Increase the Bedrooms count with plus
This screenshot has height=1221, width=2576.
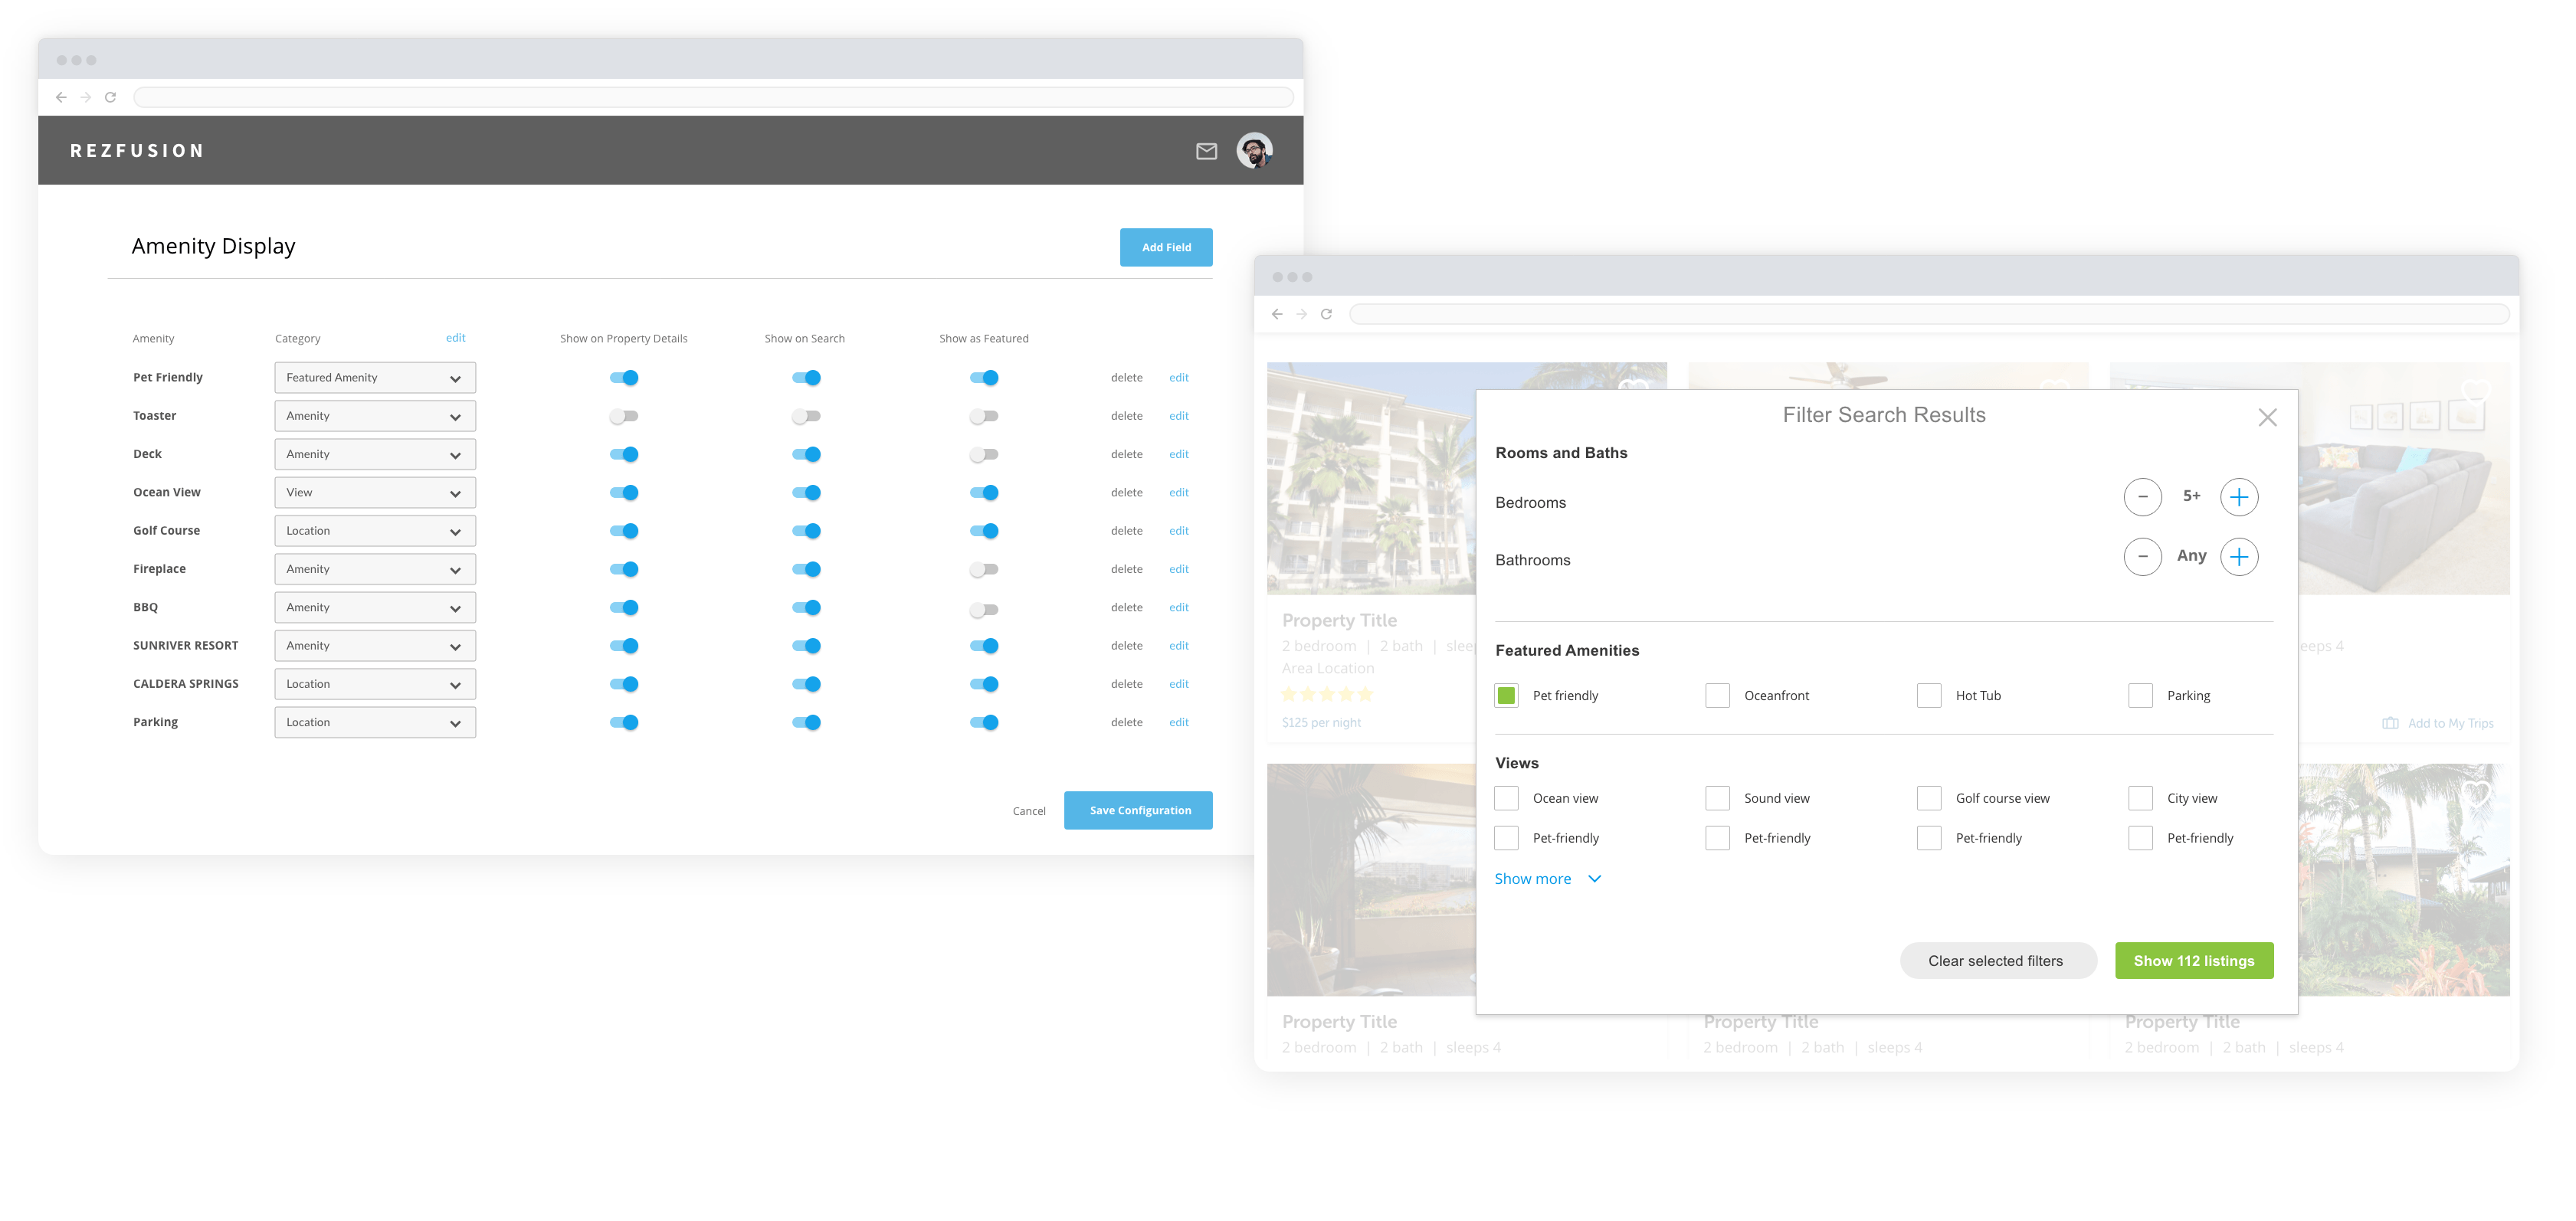2239,497
